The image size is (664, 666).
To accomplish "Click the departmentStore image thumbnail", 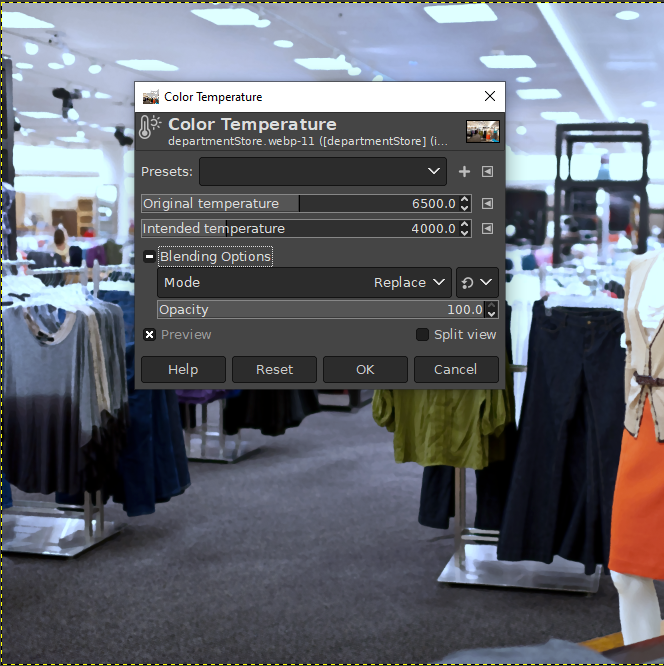I will 483,131.
